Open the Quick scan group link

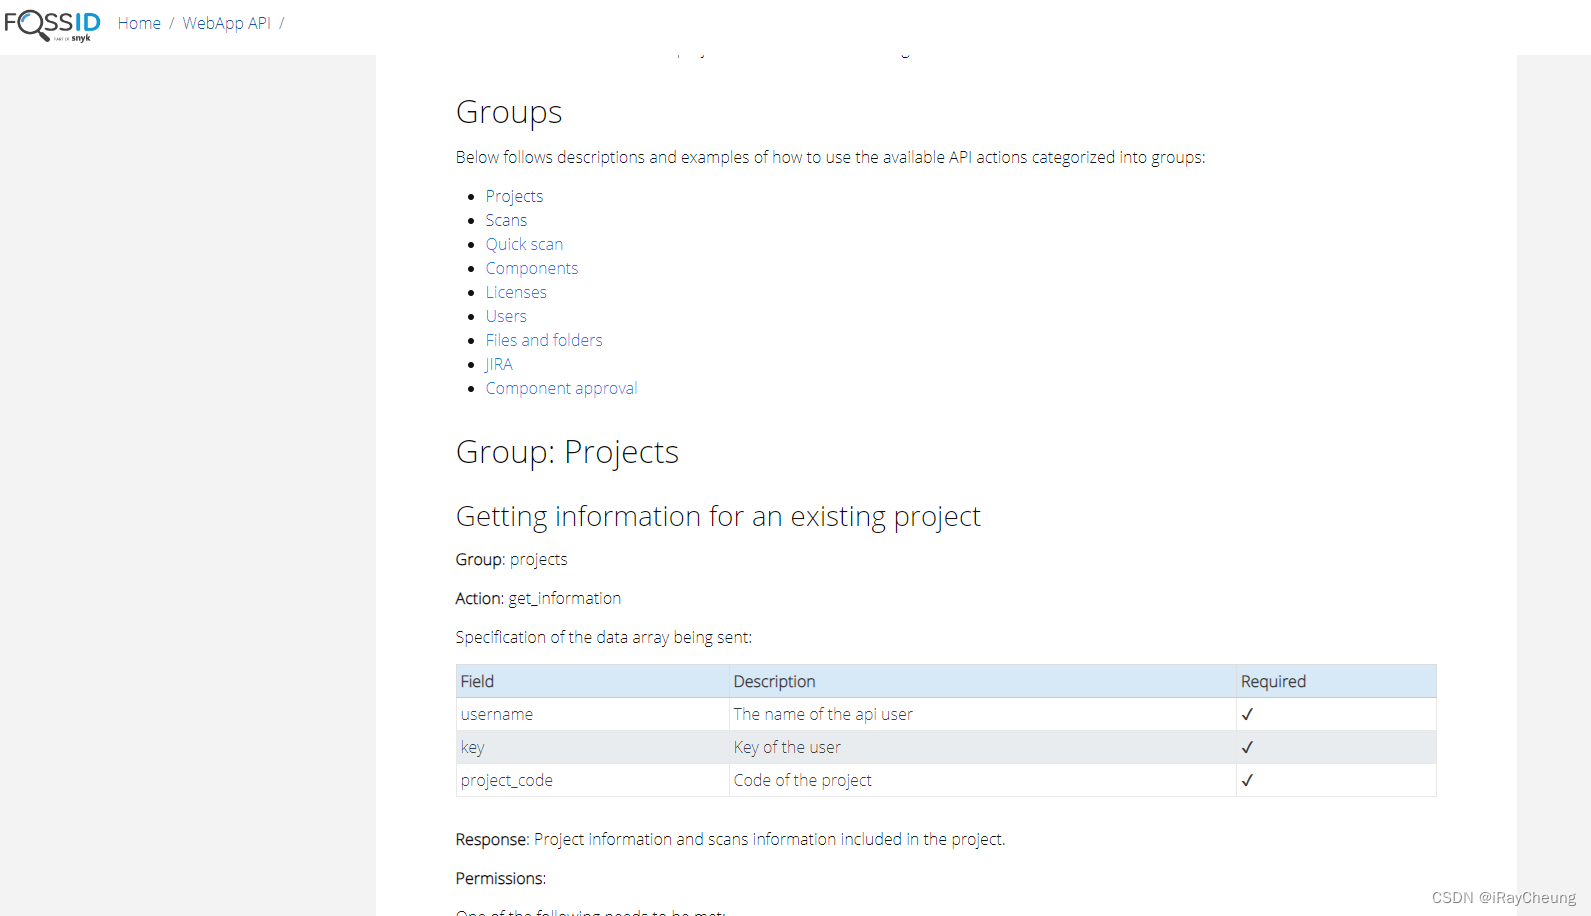(x=524, y=244)
